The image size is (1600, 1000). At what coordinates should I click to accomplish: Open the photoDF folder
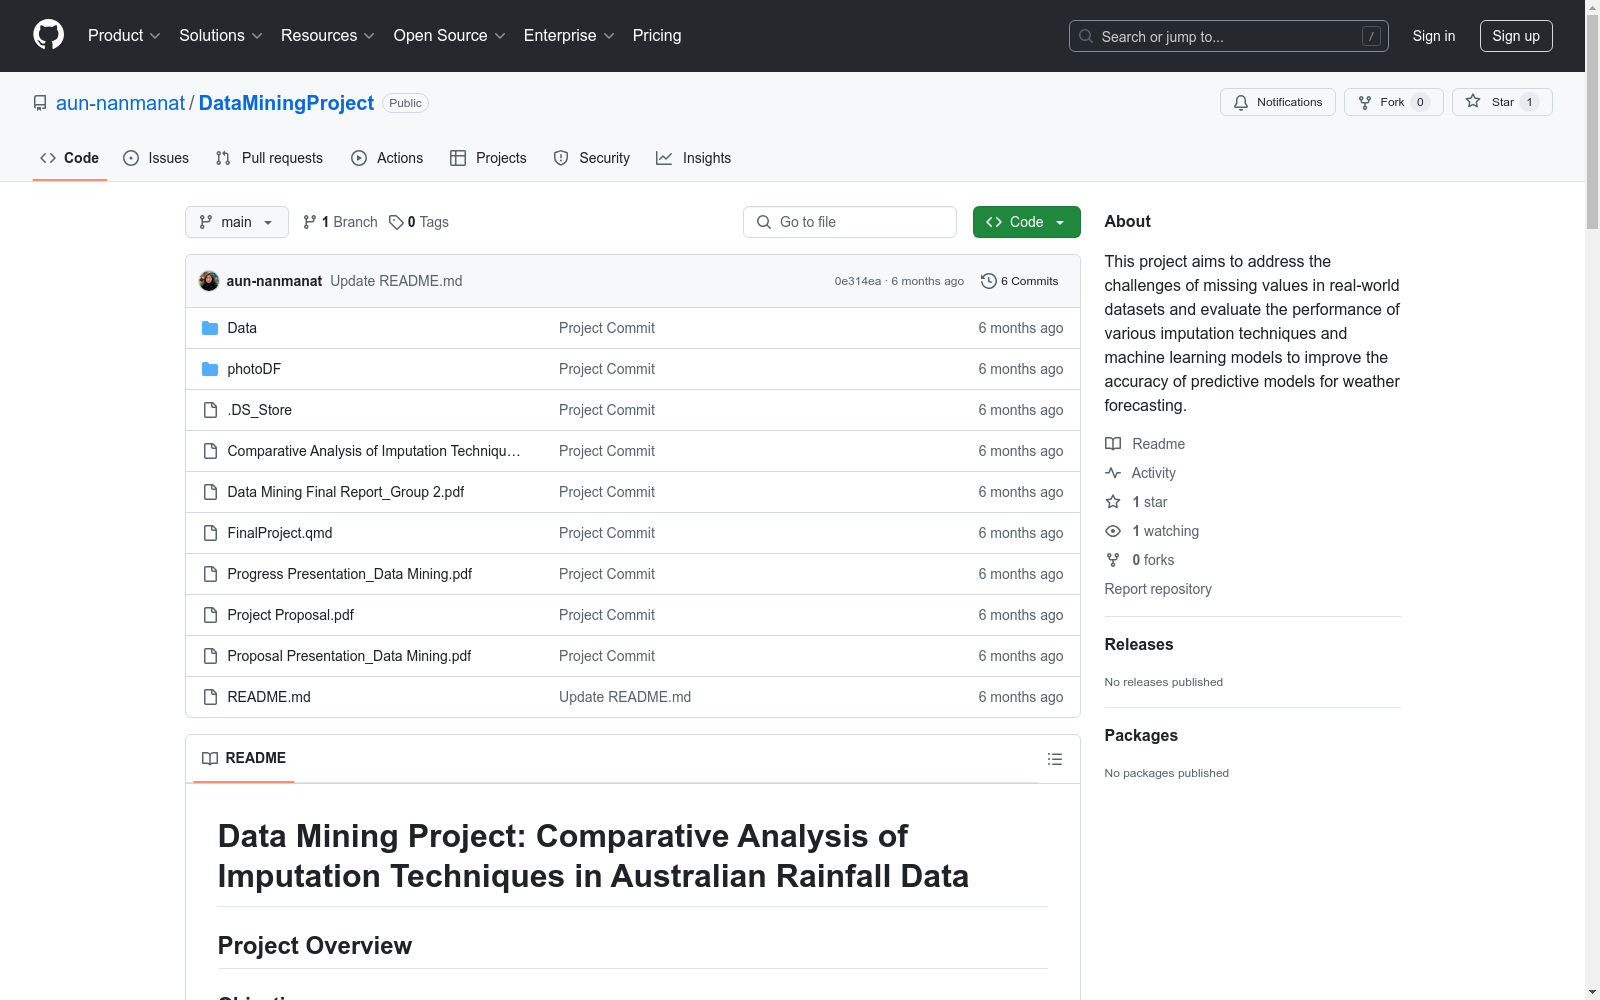[254, 369]
